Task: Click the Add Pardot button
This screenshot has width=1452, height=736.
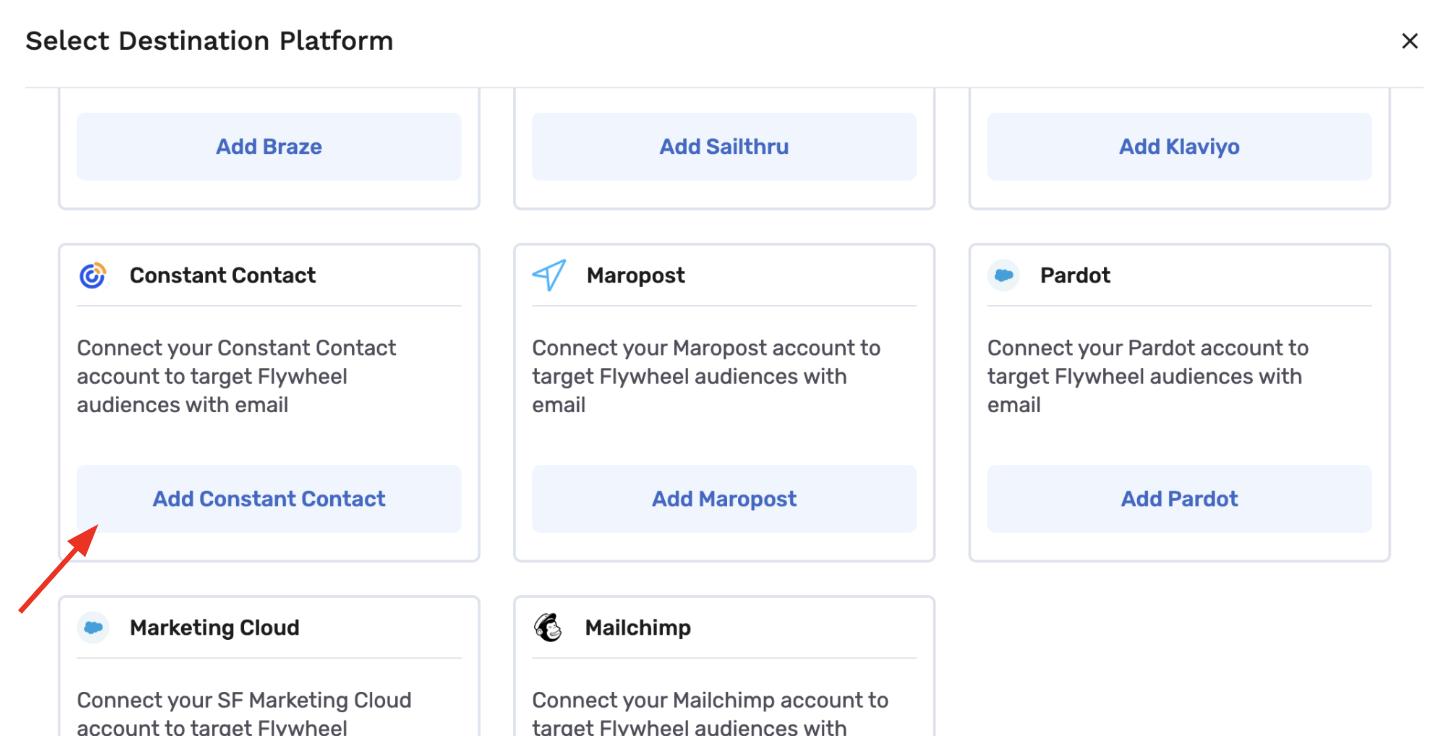Action: tap(1180, 499)
